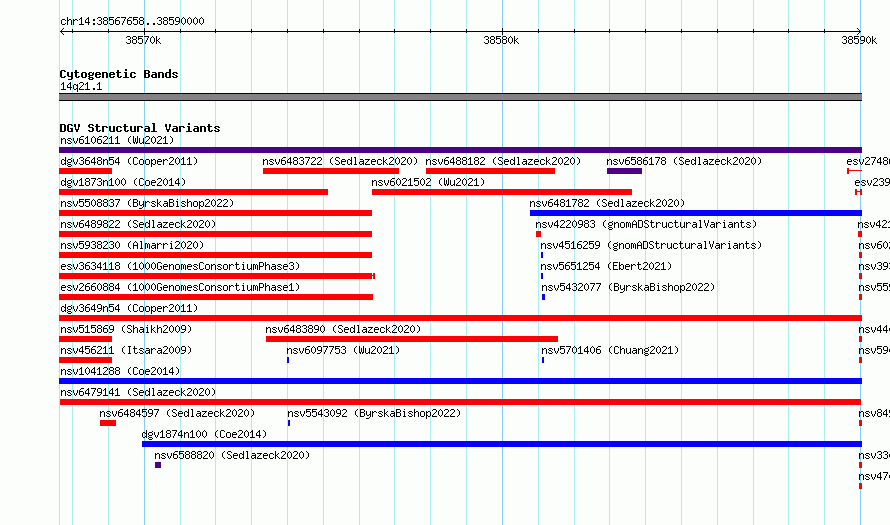Viewport: 890px width, 525px height.
Task: Click the long blue nsv1041288 bar
Action: click(460, 381)
